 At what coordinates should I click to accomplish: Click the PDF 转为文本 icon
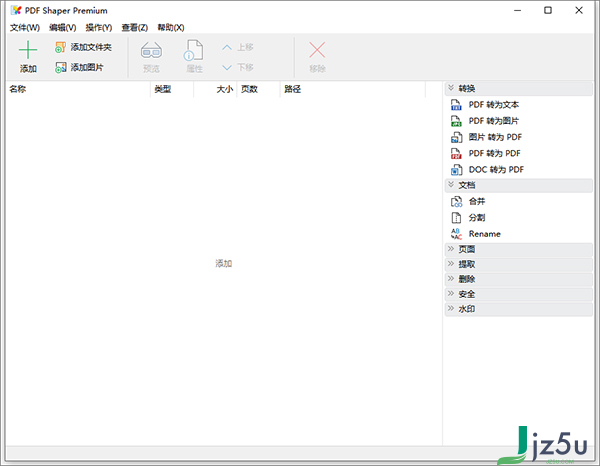click(x=456, y=105)
